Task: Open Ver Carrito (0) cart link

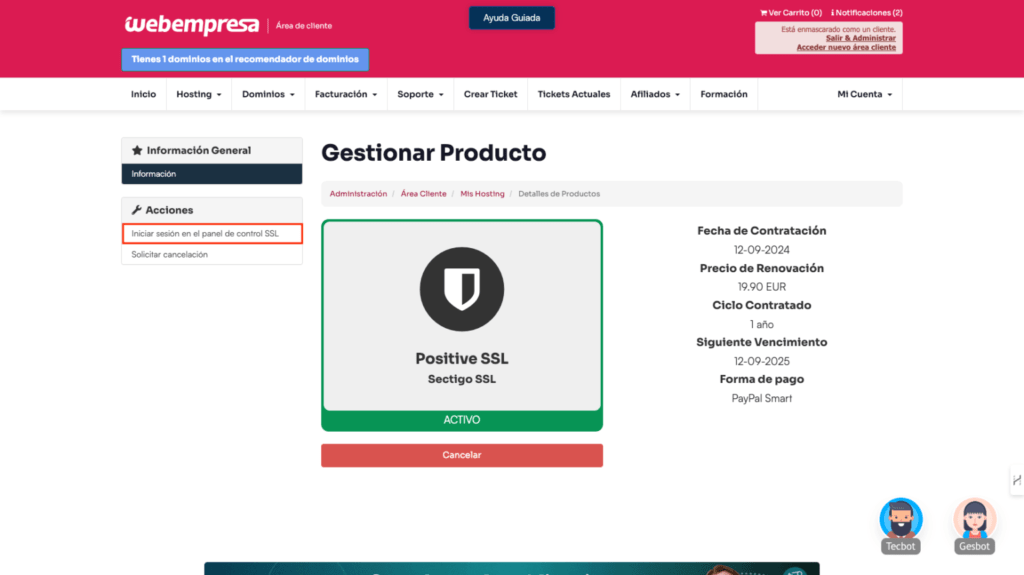Action: click(x=790, y=12)
